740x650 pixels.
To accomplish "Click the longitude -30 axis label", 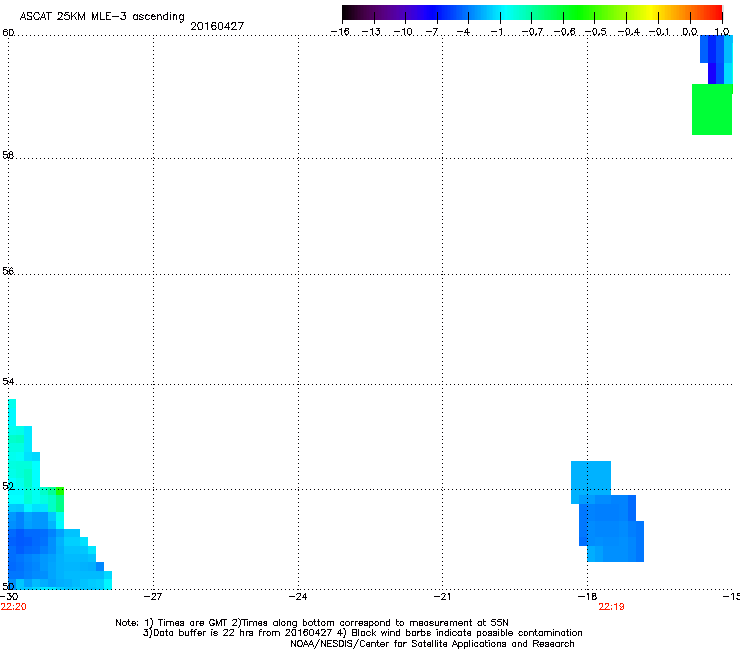I will tap(9, 596).
